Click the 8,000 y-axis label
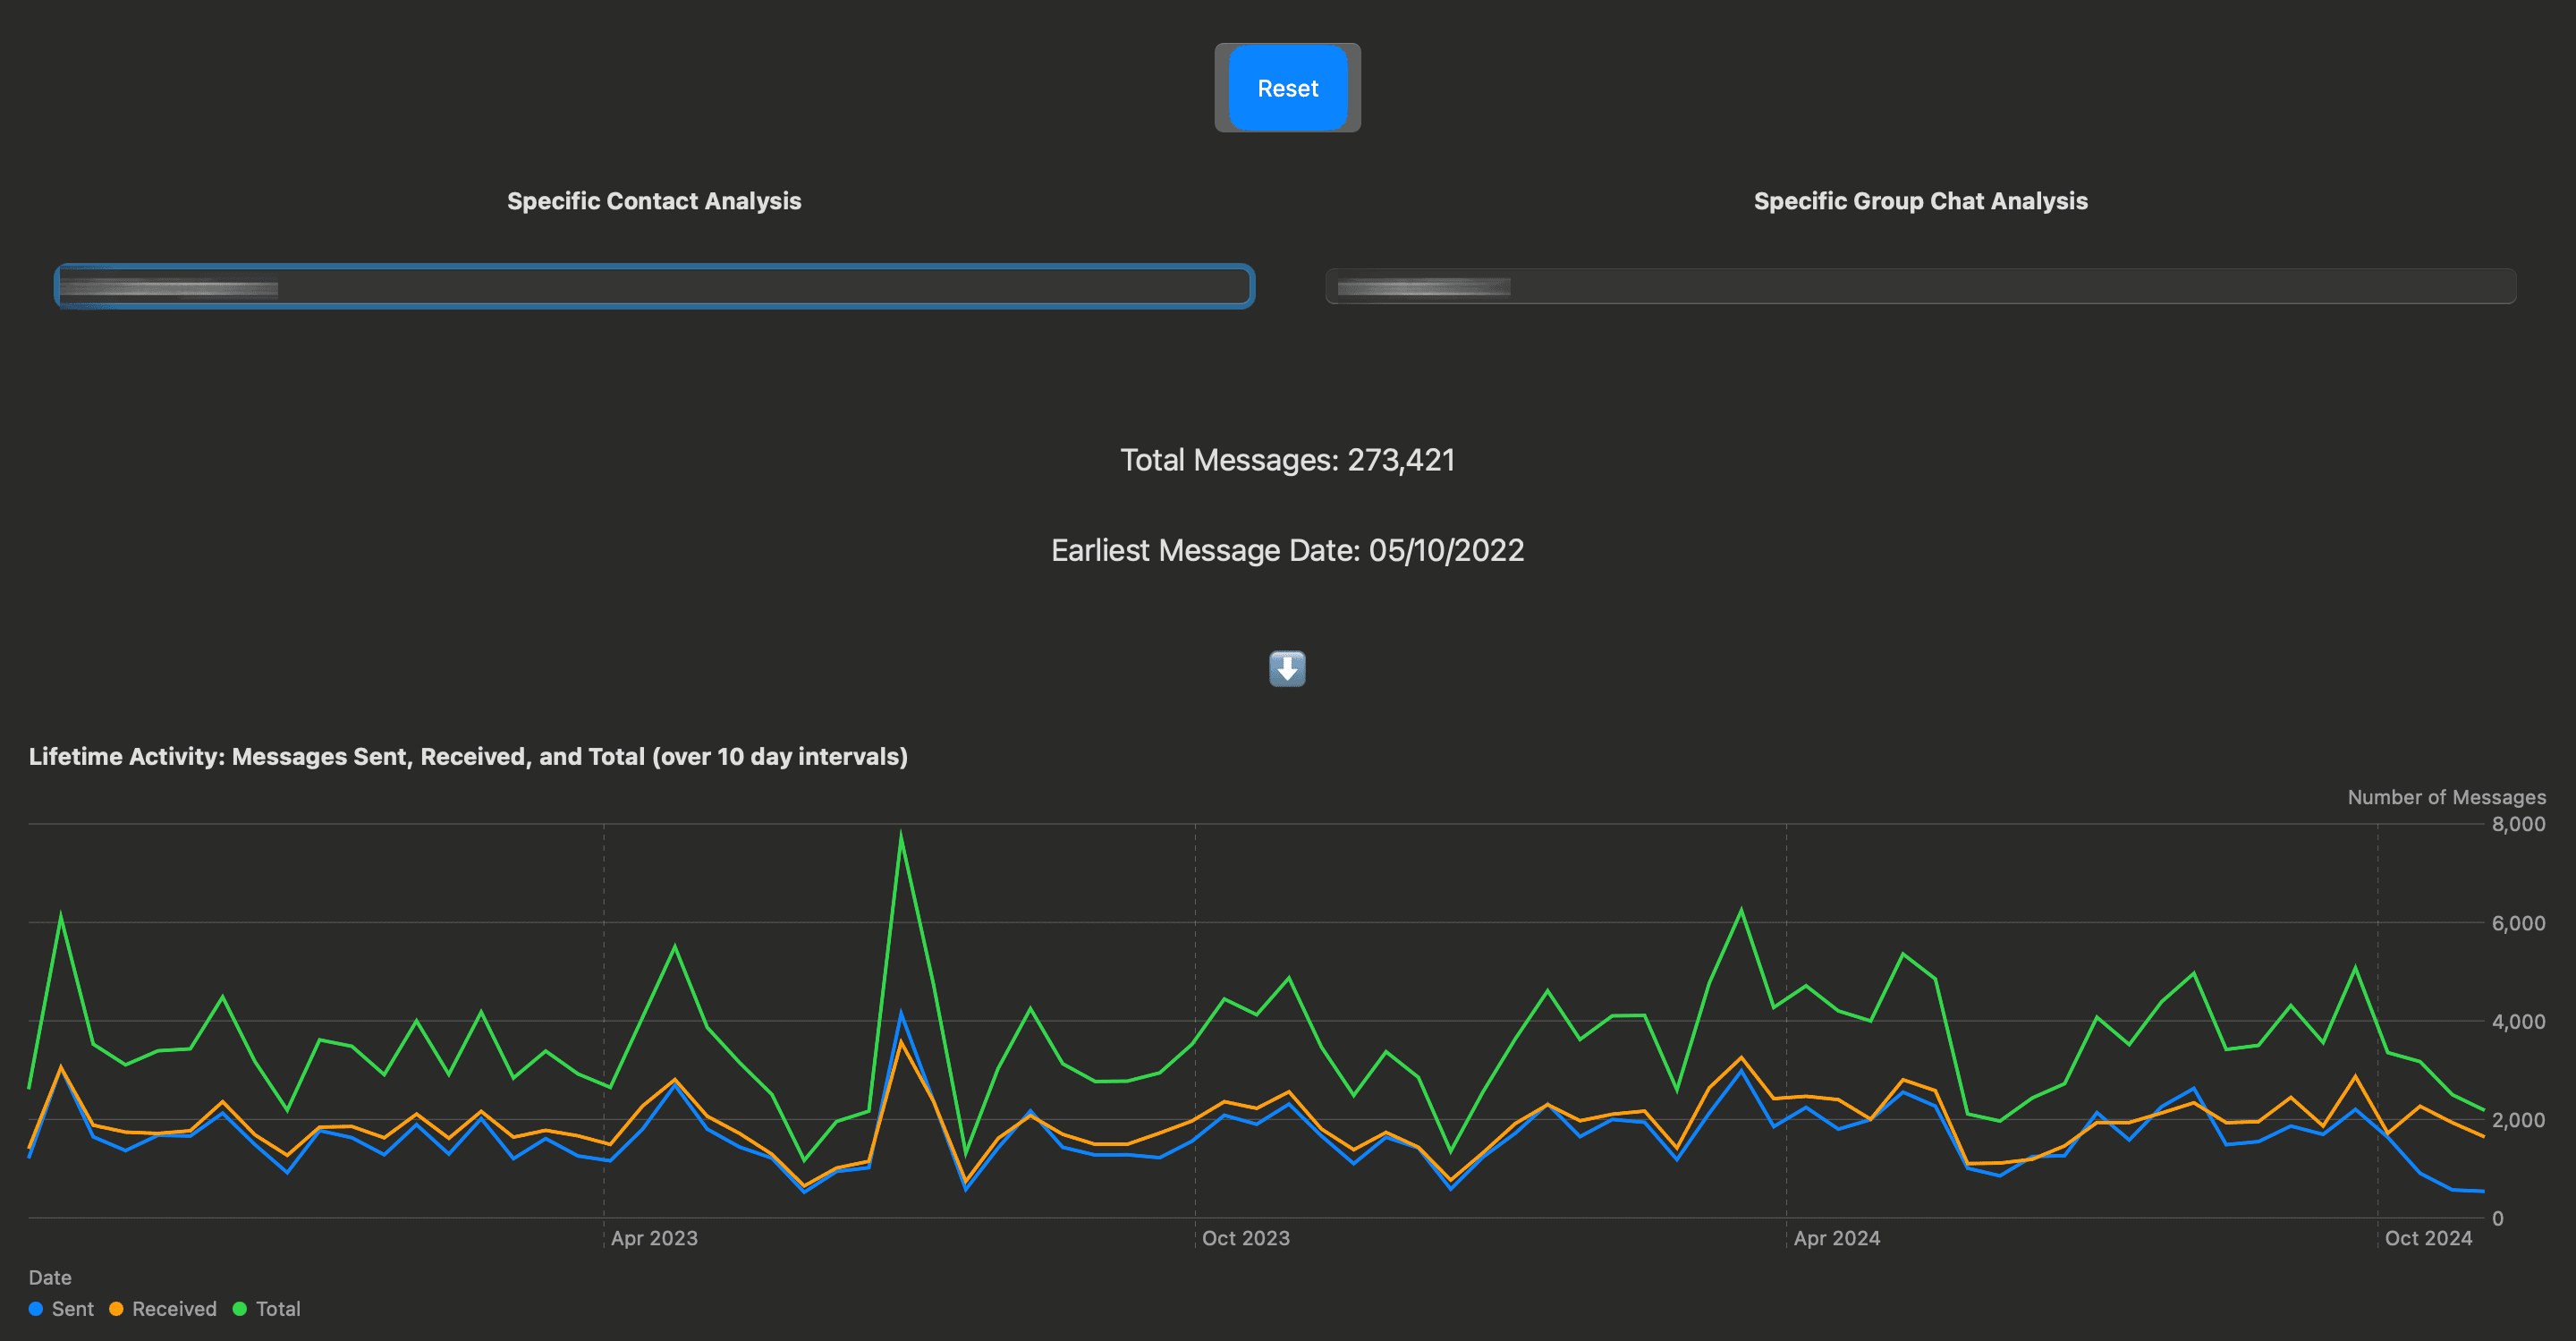Image resolution: width=2576 pixels, height=1341 pixels. (x=2518, y=824)
